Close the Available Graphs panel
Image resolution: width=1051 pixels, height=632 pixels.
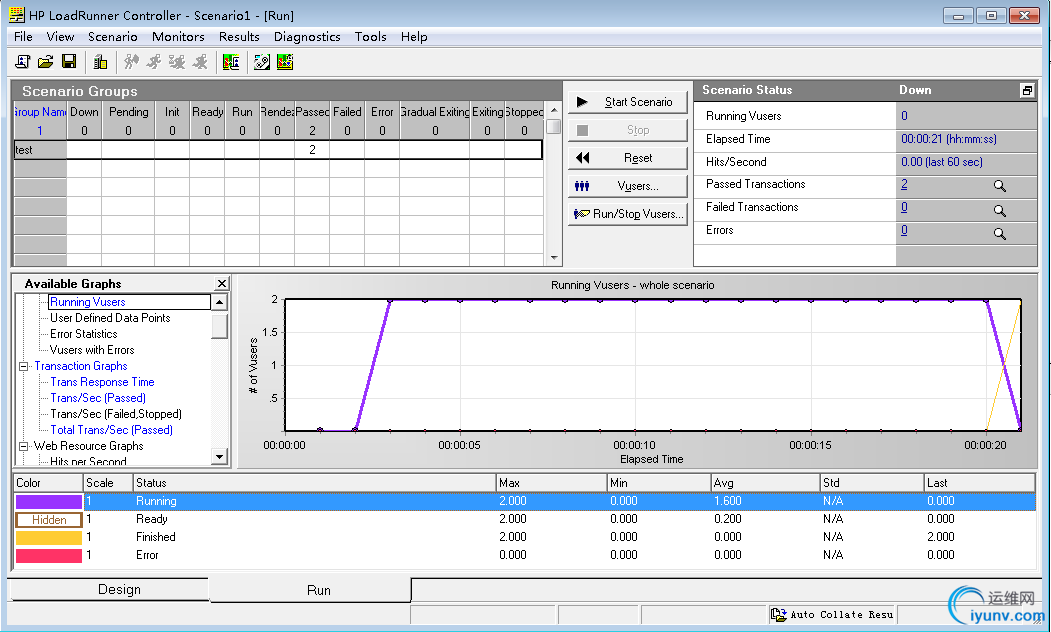pyautogui.click(x=222, y=283)
